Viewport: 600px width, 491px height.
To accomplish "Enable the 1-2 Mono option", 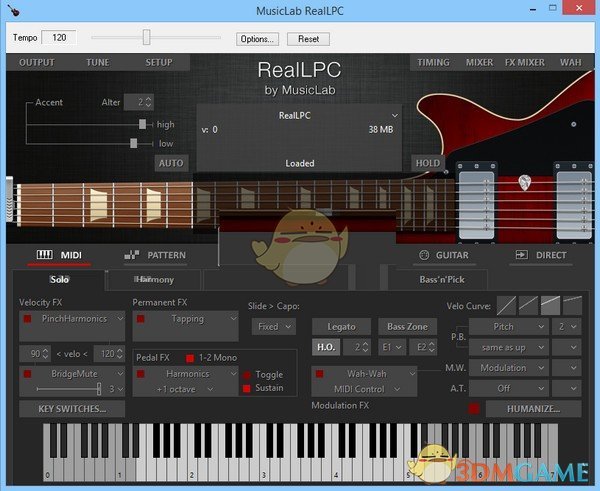I will pyautogui.click(x=189, y=358).
